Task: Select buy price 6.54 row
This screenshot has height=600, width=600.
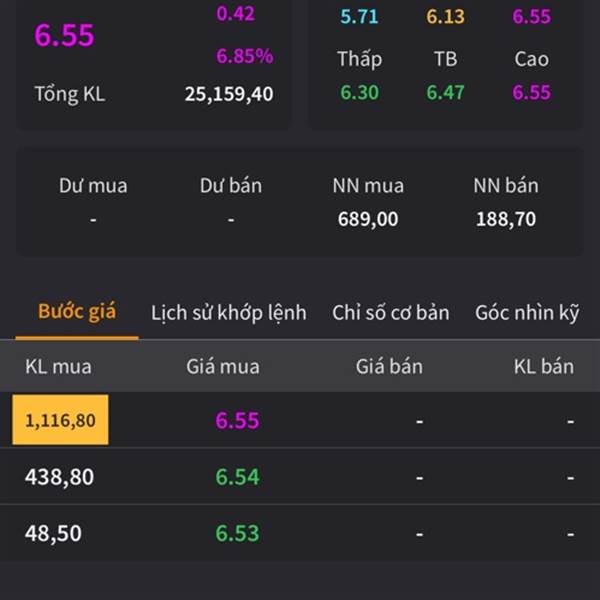Action: coord(238,477)
